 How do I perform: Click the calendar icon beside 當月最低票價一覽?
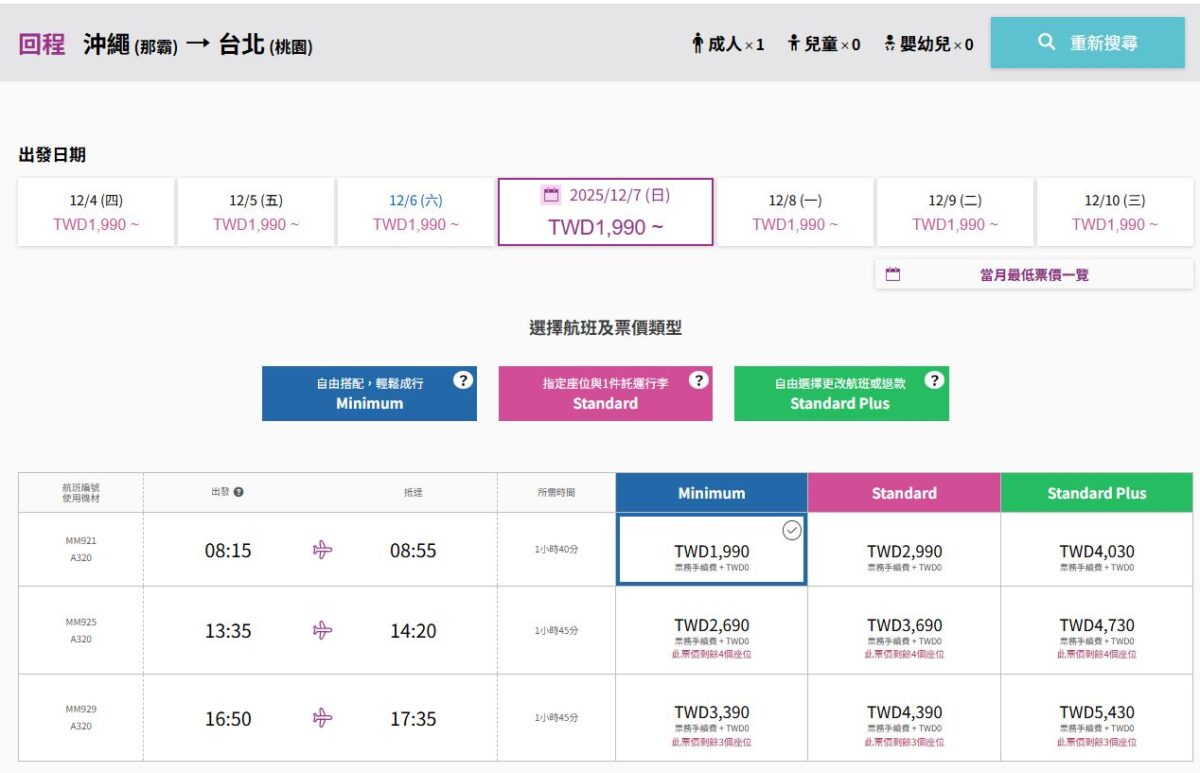pyautogui.click(x=893, y=274)
